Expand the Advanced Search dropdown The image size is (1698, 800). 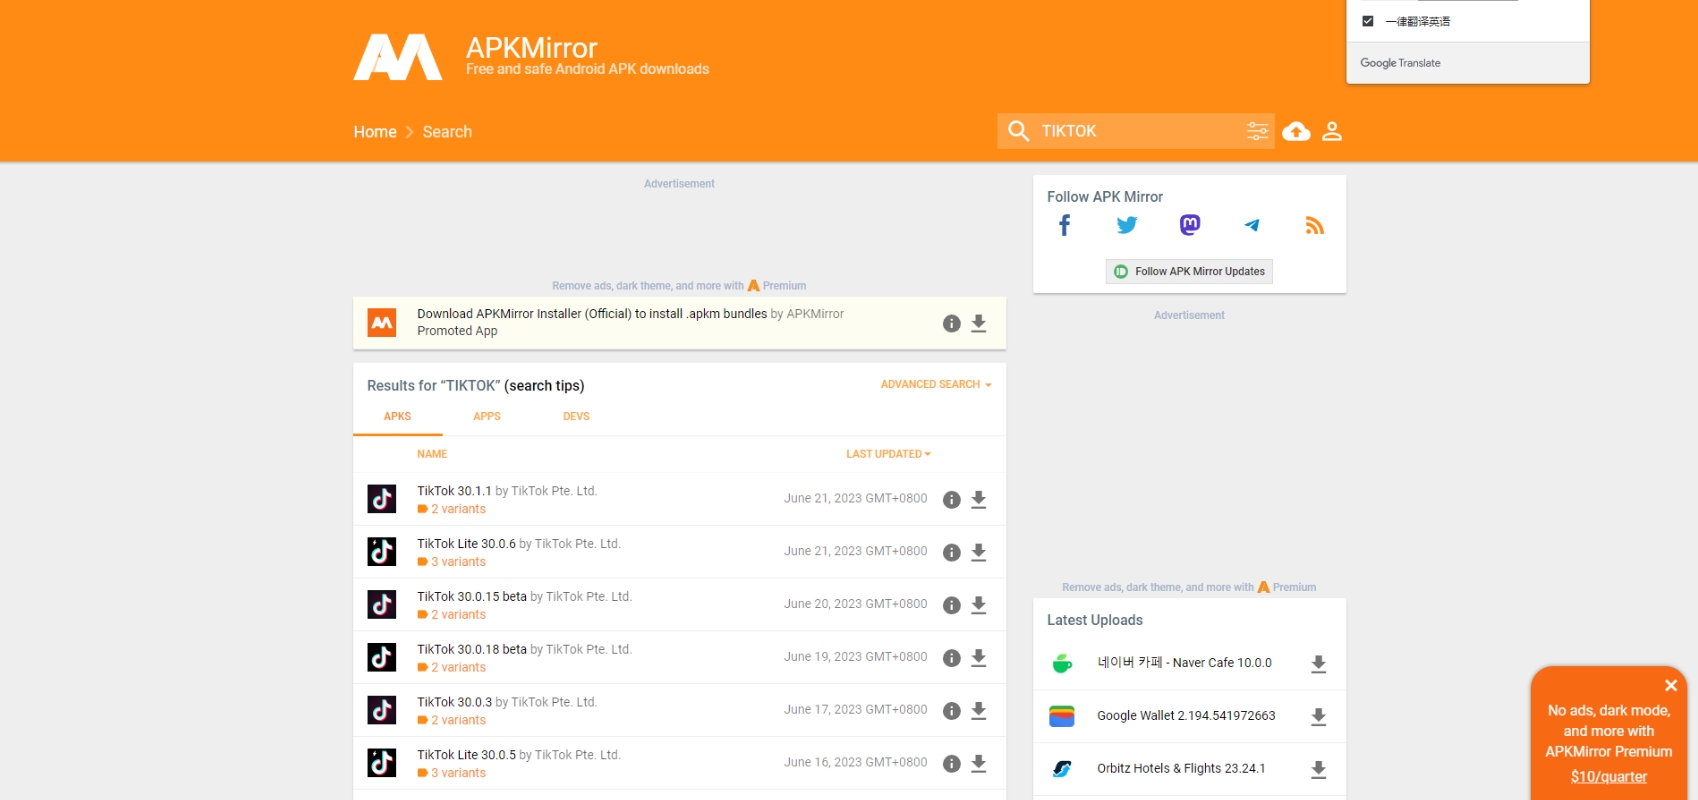[935, 384]
